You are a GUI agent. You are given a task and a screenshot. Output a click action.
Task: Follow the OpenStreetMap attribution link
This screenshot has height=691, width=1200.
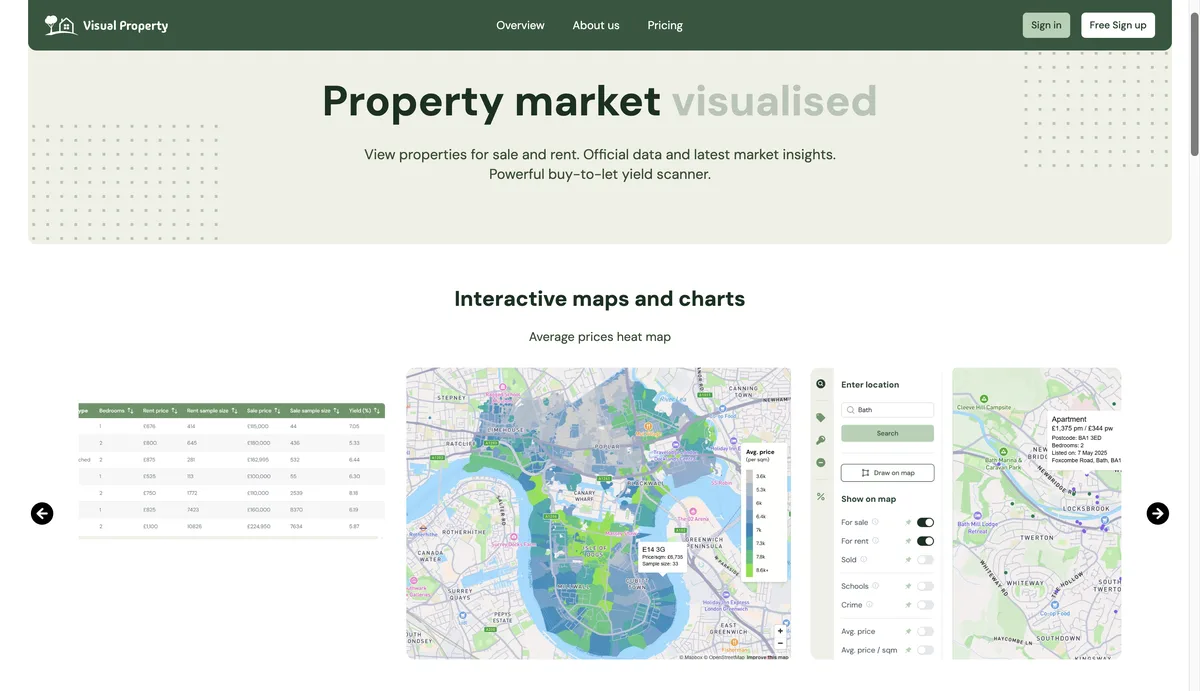click(726, 657)
